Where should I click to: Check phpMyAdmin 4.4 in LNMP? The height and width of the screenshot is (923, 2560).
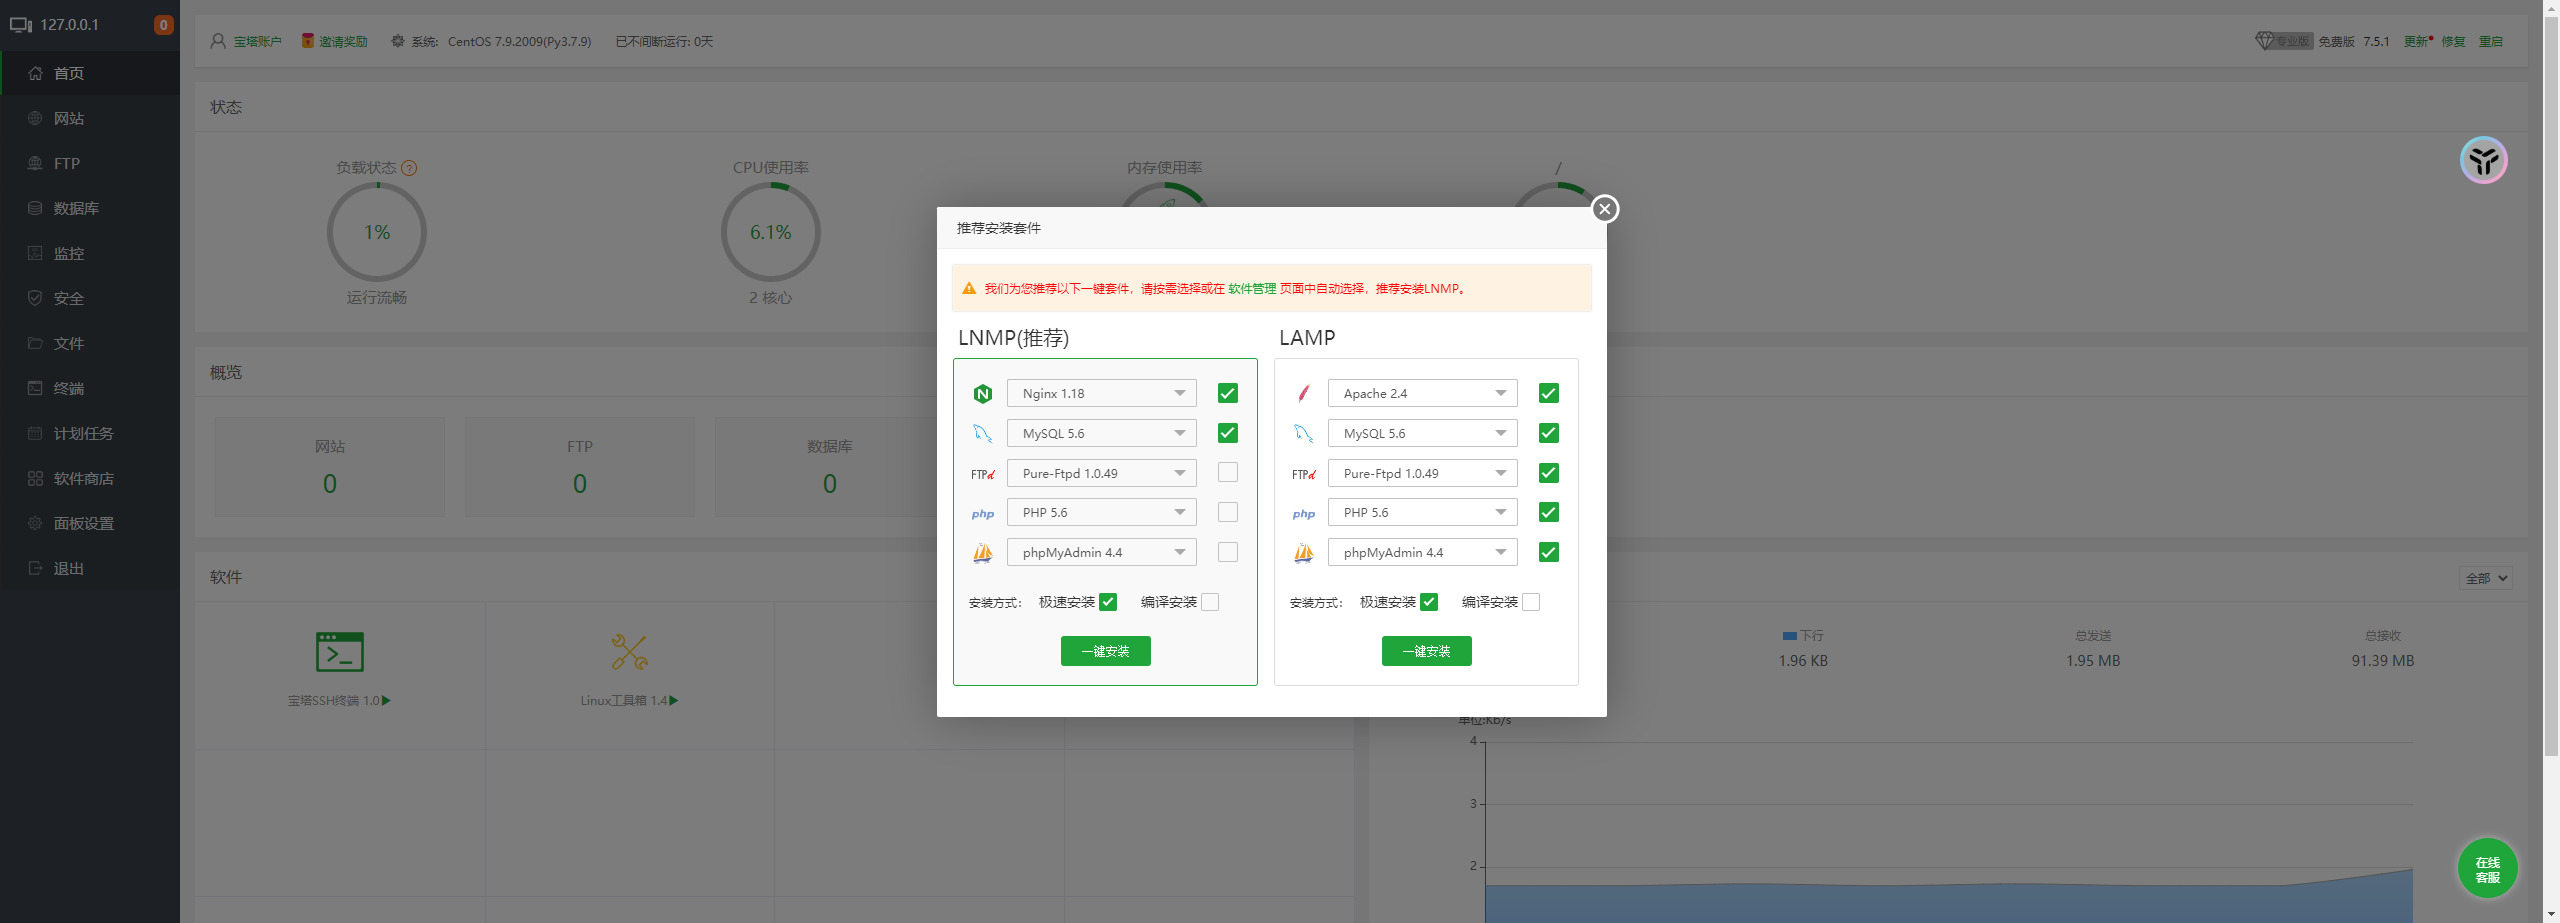click(1227, 552)
